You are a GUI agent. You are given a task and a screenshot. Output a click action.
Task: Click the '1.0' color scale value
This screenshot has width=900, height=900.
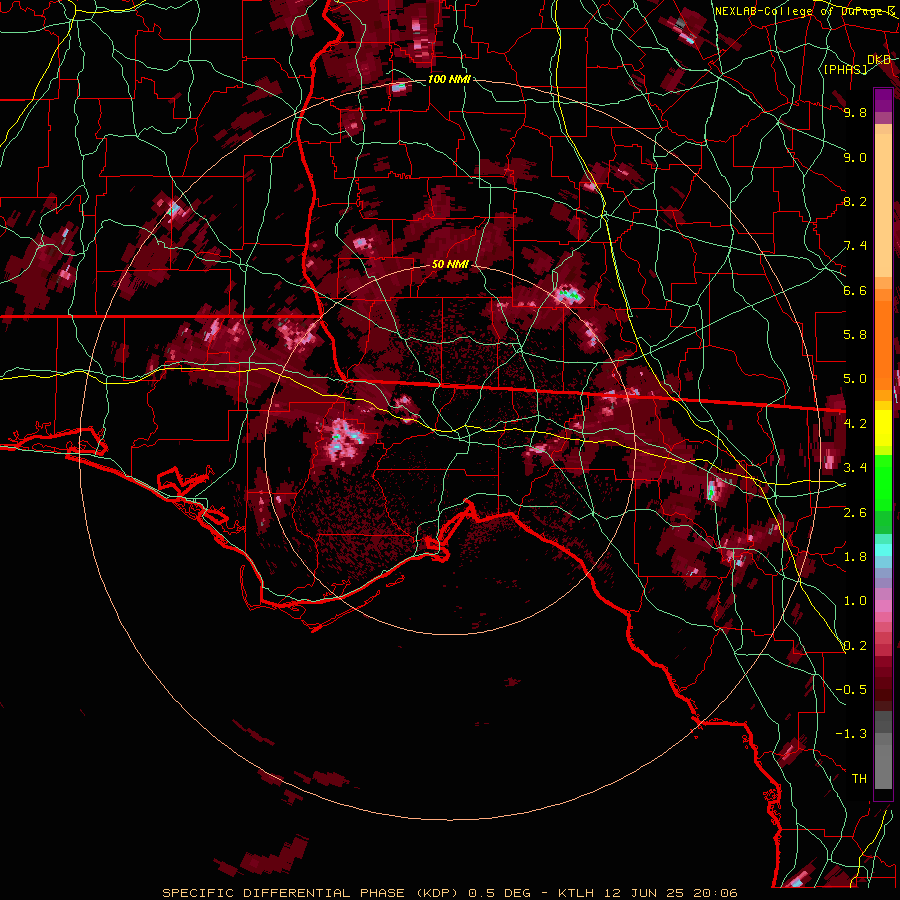(855, 601)
